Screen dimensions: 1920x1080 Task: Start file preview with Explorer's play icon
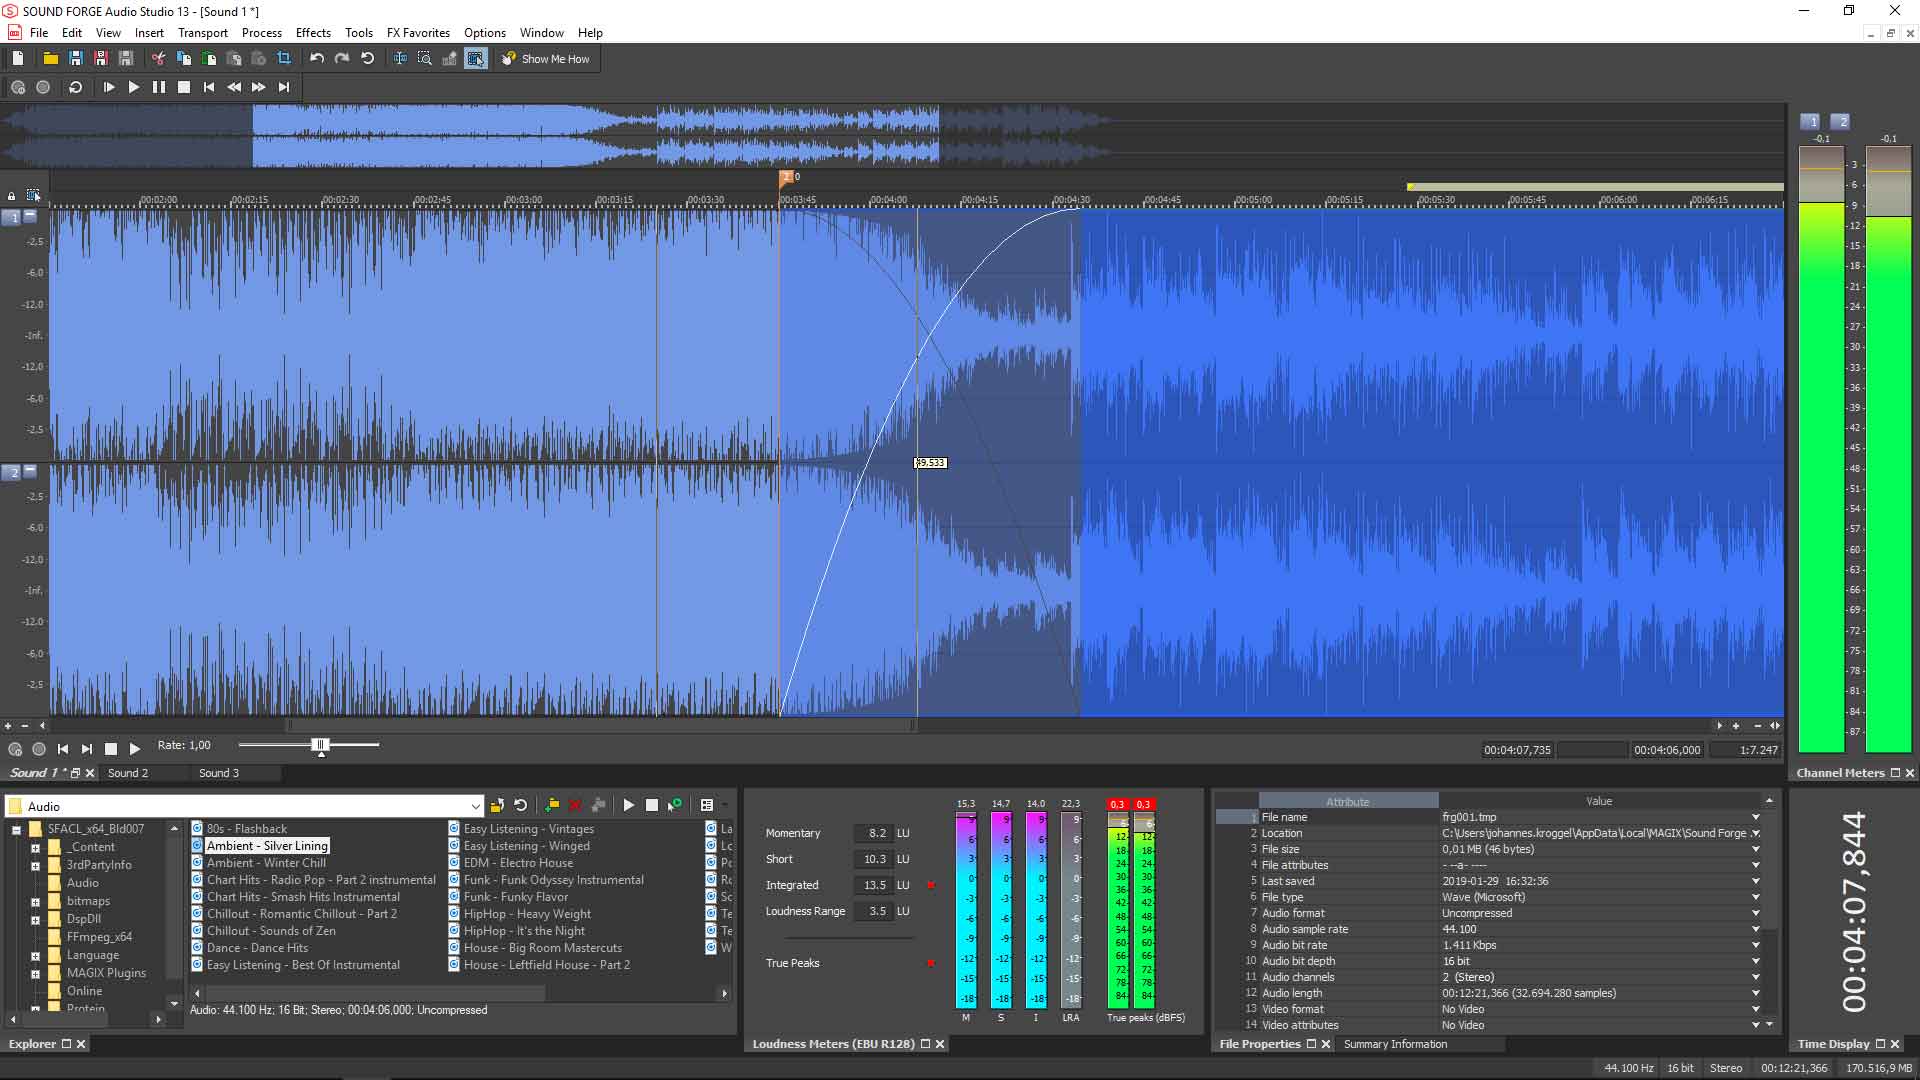coord(629,805)
